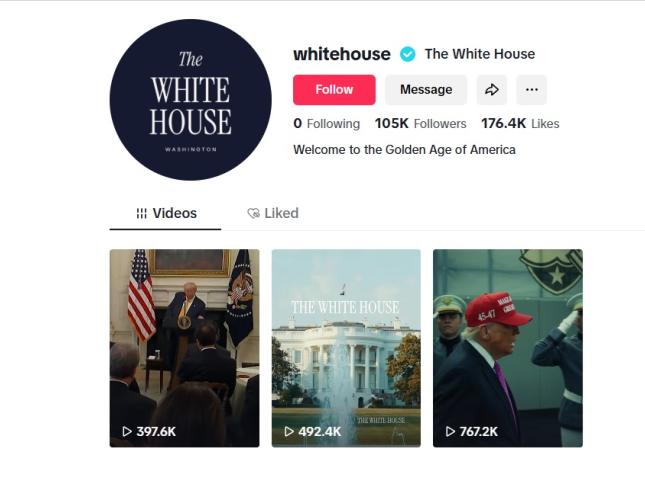Open The White House profile picture

(x=190, y=100)
